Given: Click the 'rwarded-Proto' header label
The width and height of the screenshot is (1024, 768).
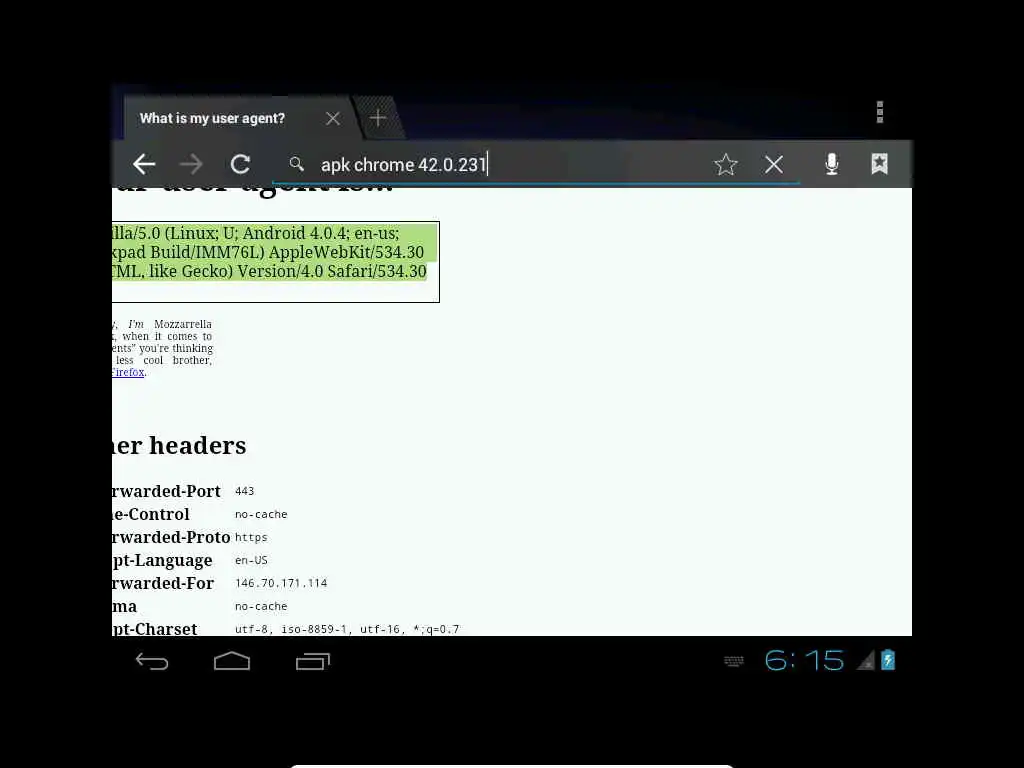Looking at the screenshot, I should pyautogui.click(x=171, y=537).
